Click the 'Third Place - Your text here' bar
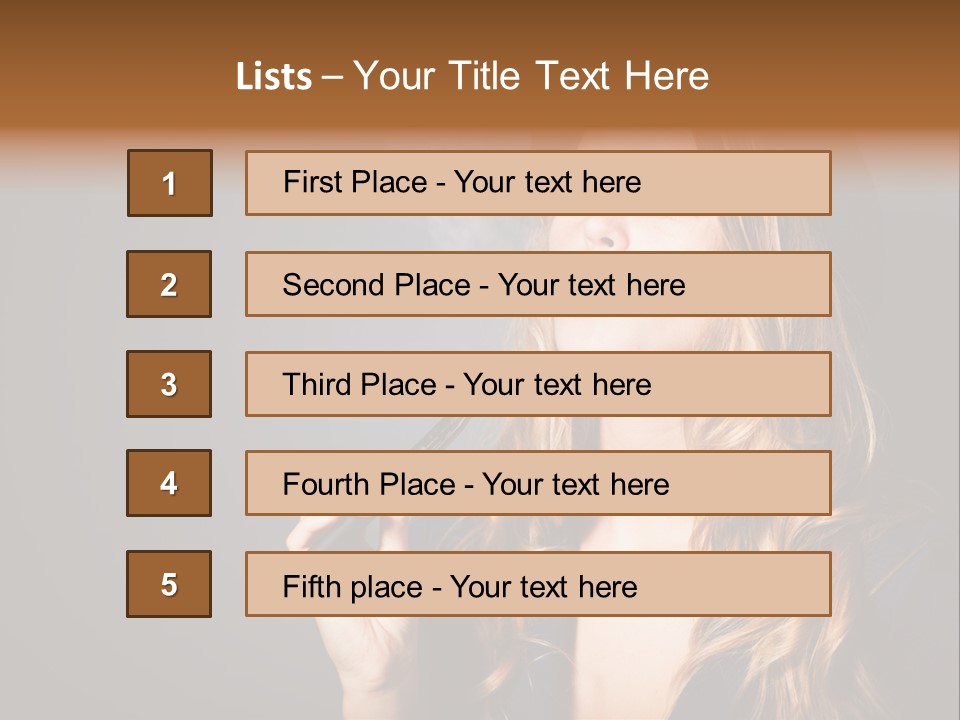 [538, 384]
